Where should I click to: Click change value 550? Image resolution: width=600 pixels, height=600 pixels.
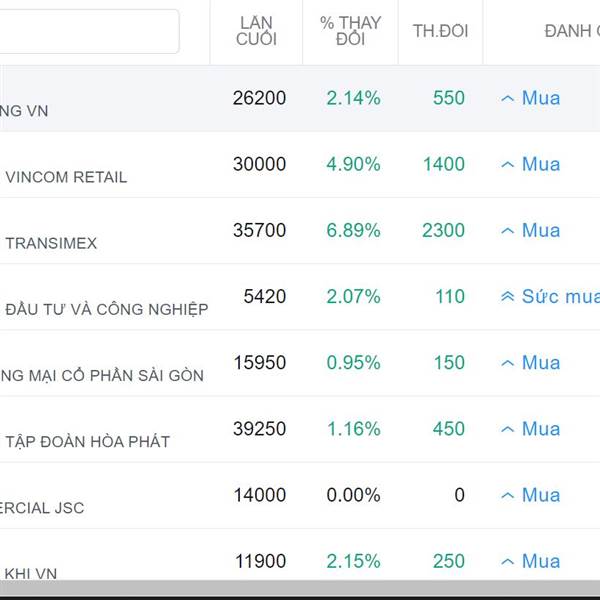(449, 98)
